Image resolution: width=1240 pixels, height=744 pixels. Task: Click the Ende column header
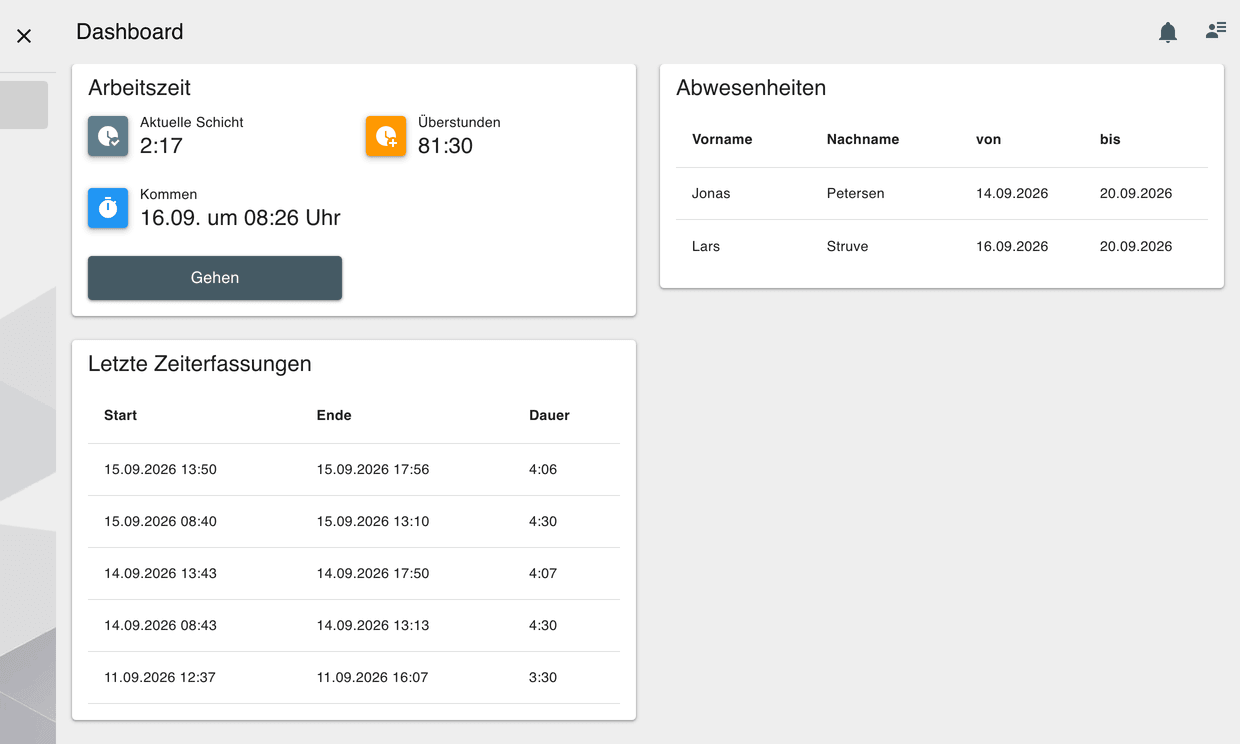point(334,415)
